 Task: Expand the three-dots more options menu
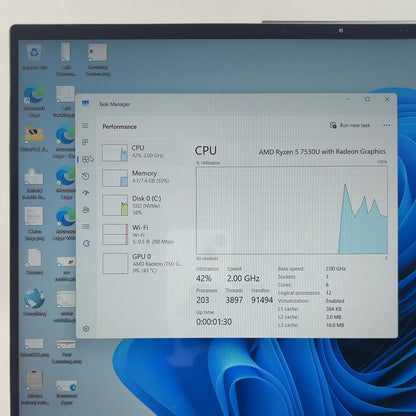tap(387, 125)
